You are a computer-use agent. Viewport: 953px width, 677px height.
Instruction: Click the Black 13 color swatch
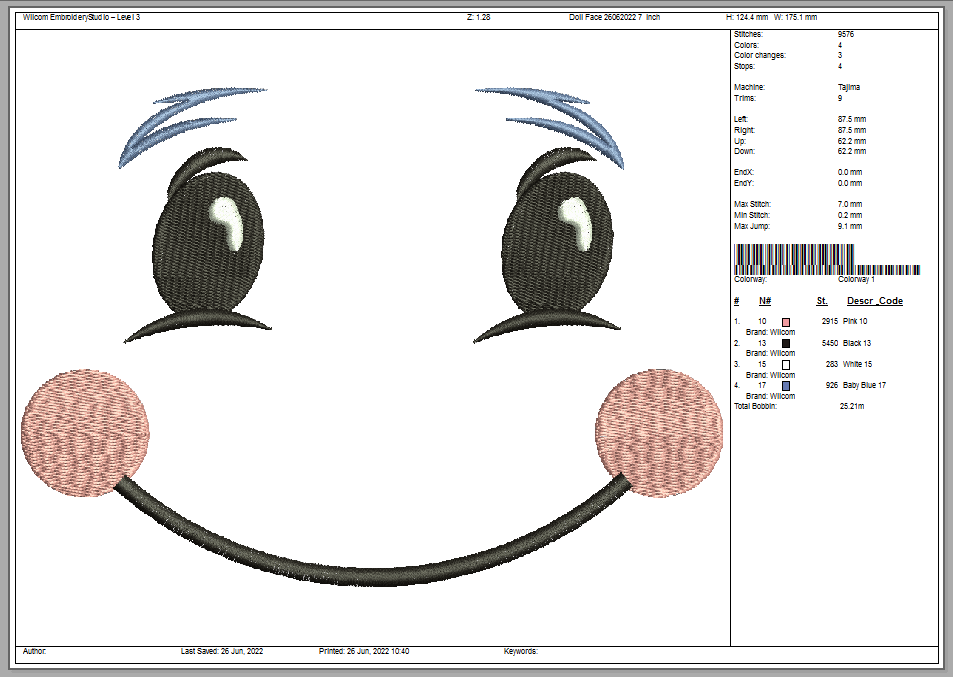[786, 343]
